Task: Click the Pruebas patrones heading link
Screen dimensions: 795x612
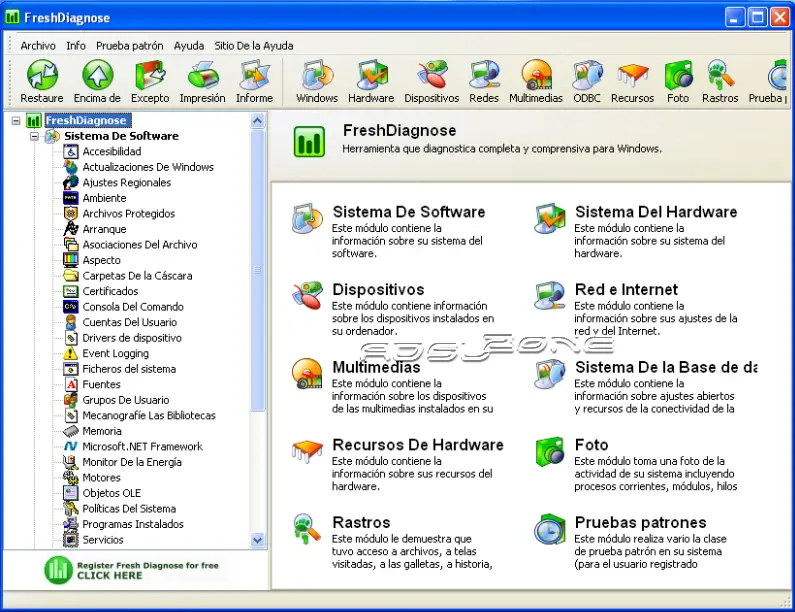Action: click(x=641, y=522)
